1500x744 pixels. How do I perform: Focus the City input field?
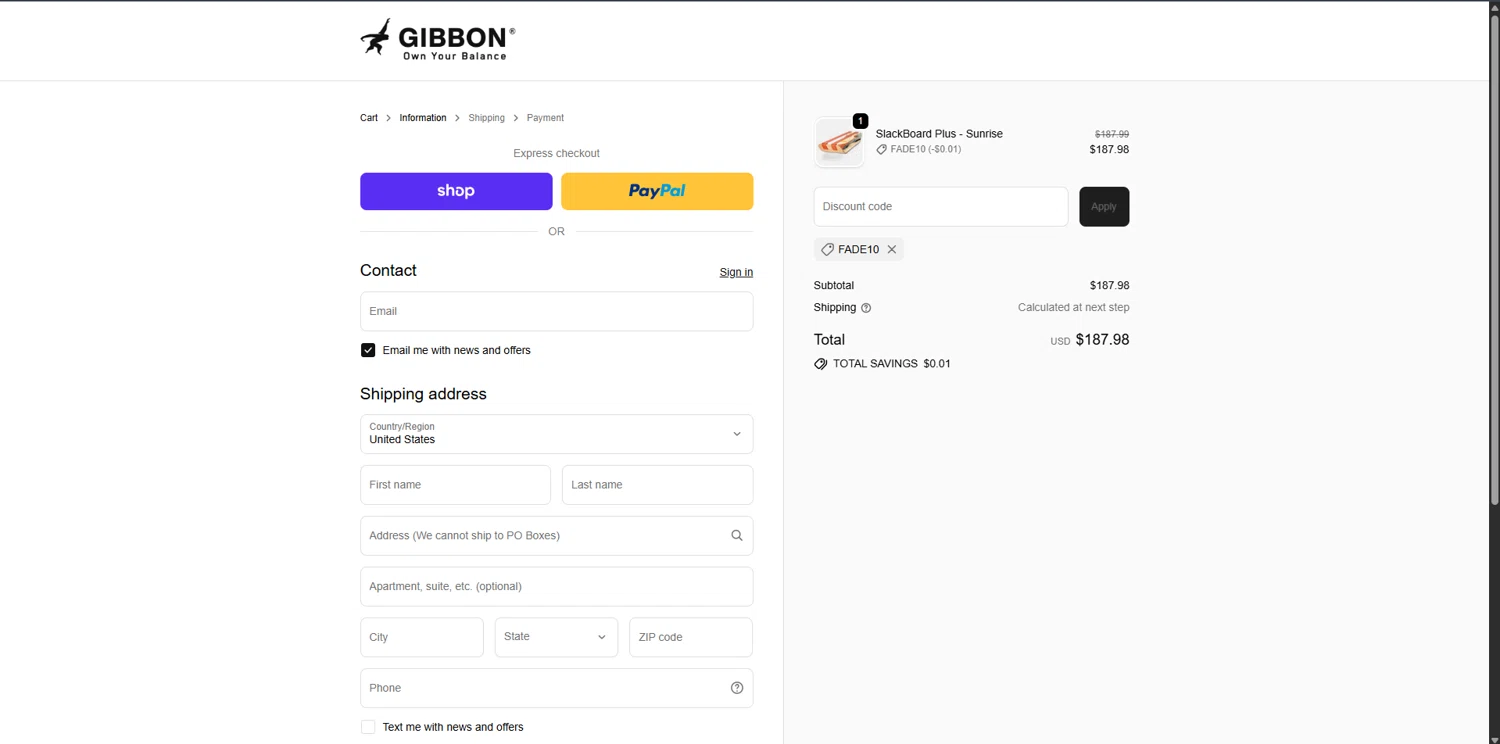click(x=422, y=637)
